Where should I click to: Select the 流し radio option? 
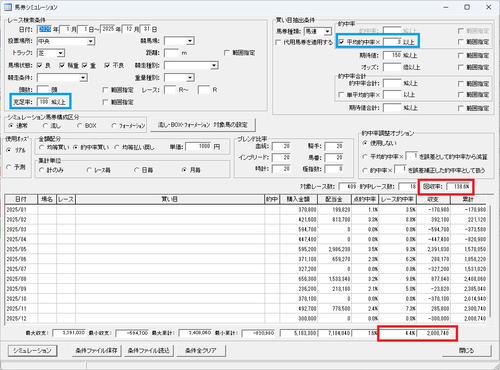(45, 126)
